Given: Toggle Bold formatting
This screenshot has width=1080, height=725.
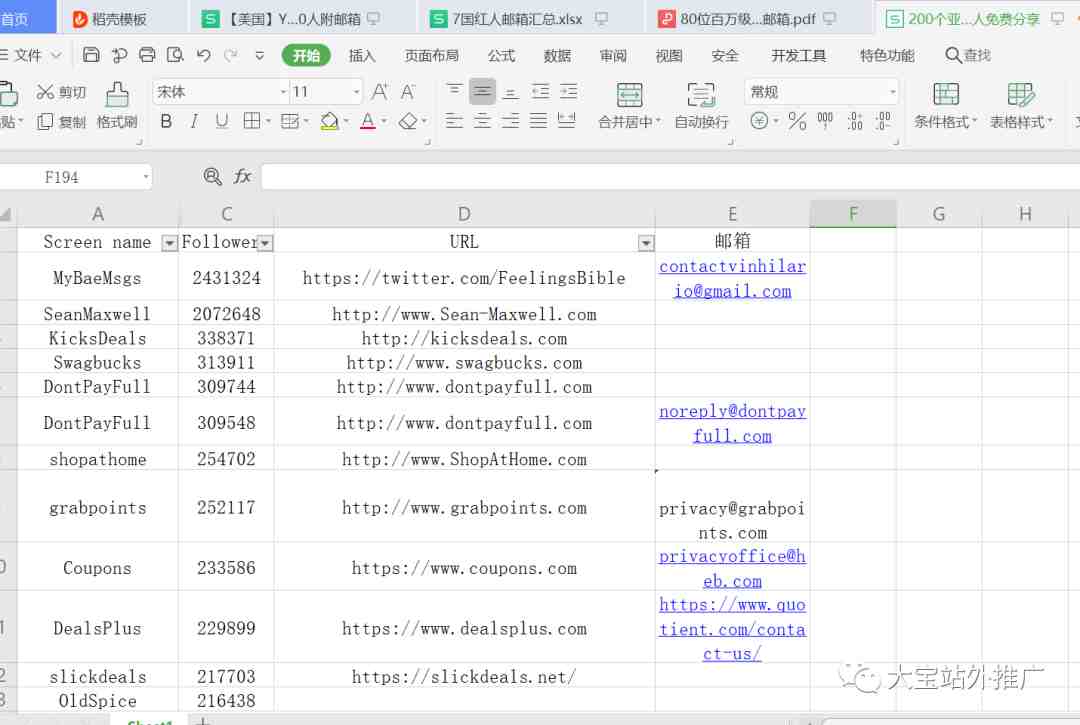Looking at the screenshot, I should coord(166,122).
